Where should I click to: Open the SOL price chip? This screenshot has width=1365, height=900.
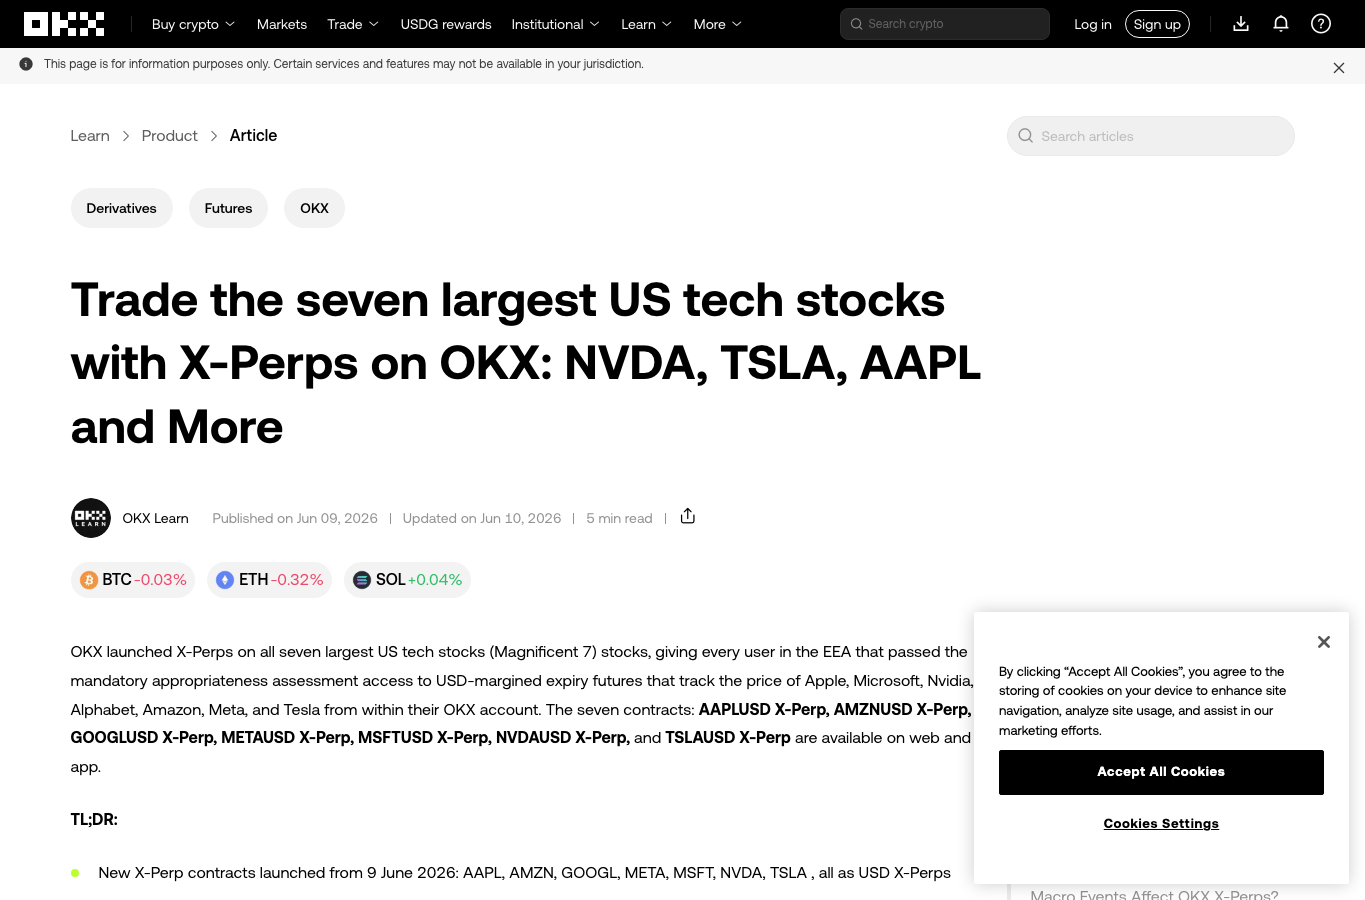tap(407, 580)
